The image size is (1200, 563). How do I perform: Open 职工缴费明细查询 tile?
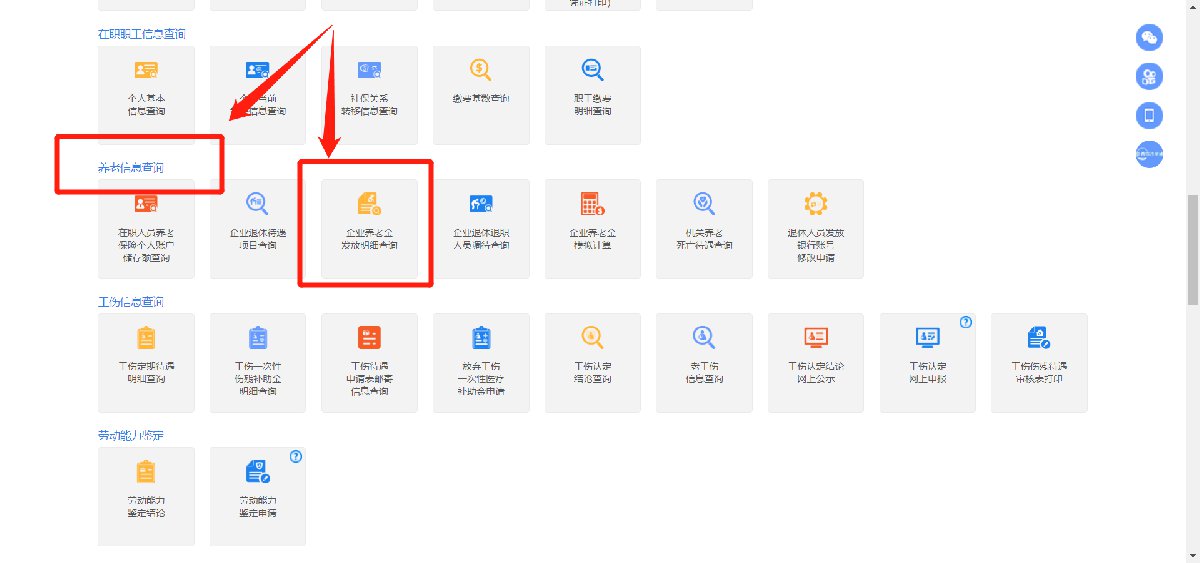(x=593, y=93)
